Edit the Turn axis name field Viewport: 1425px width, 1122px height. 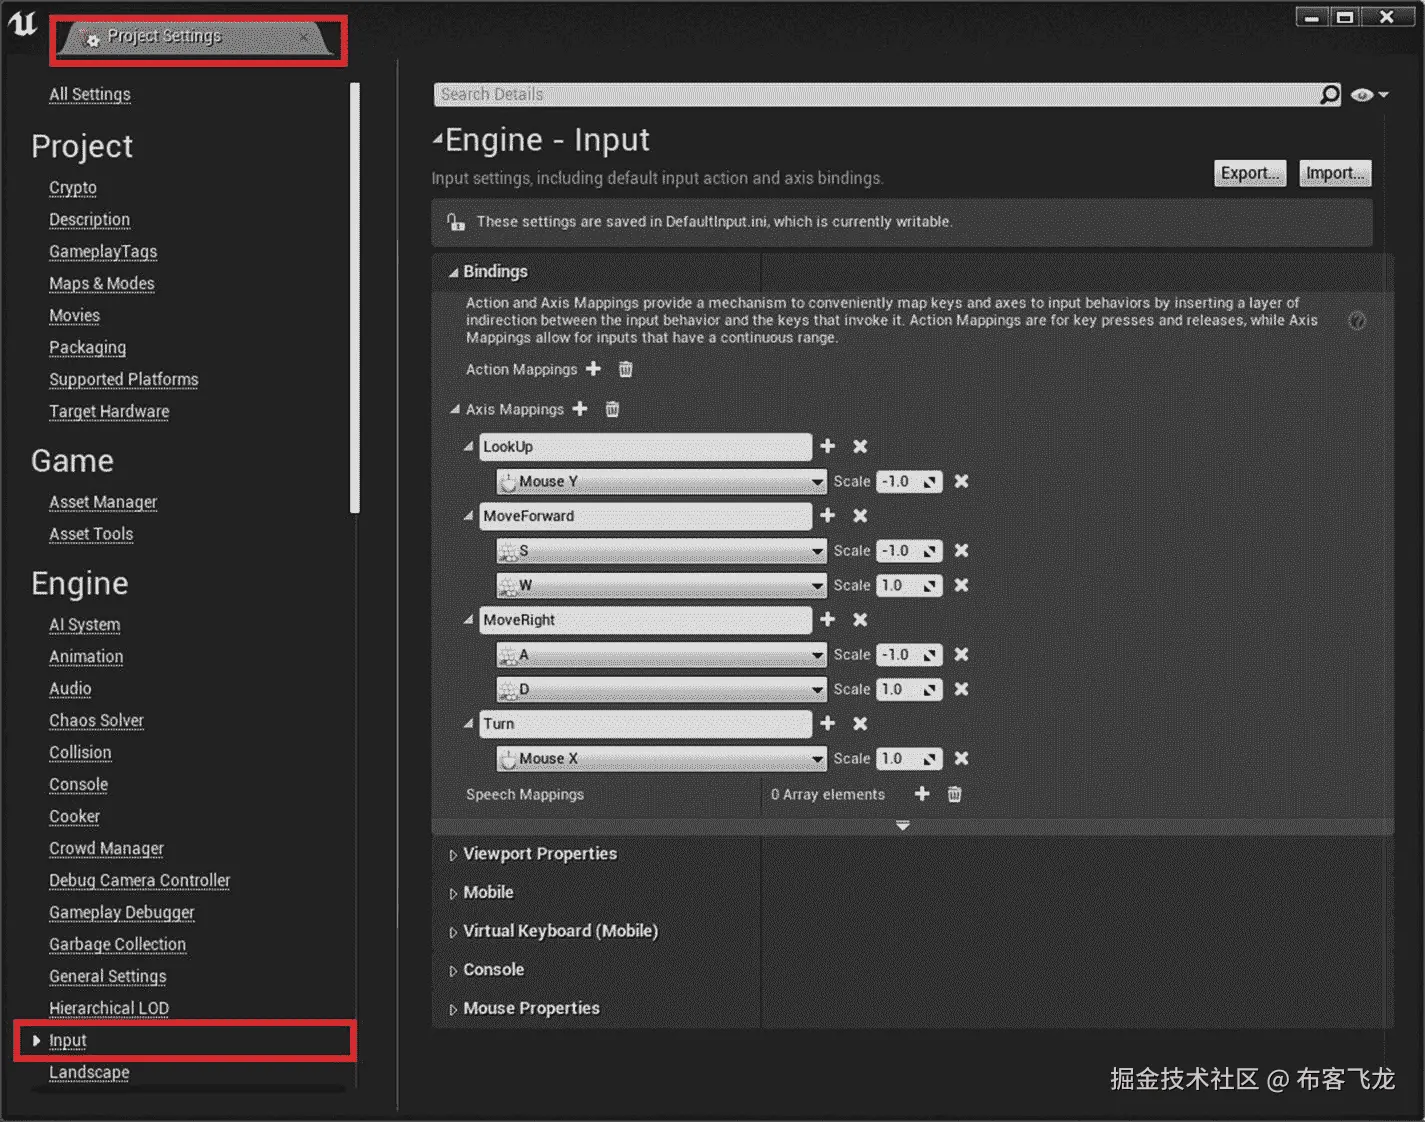[645, 723]
